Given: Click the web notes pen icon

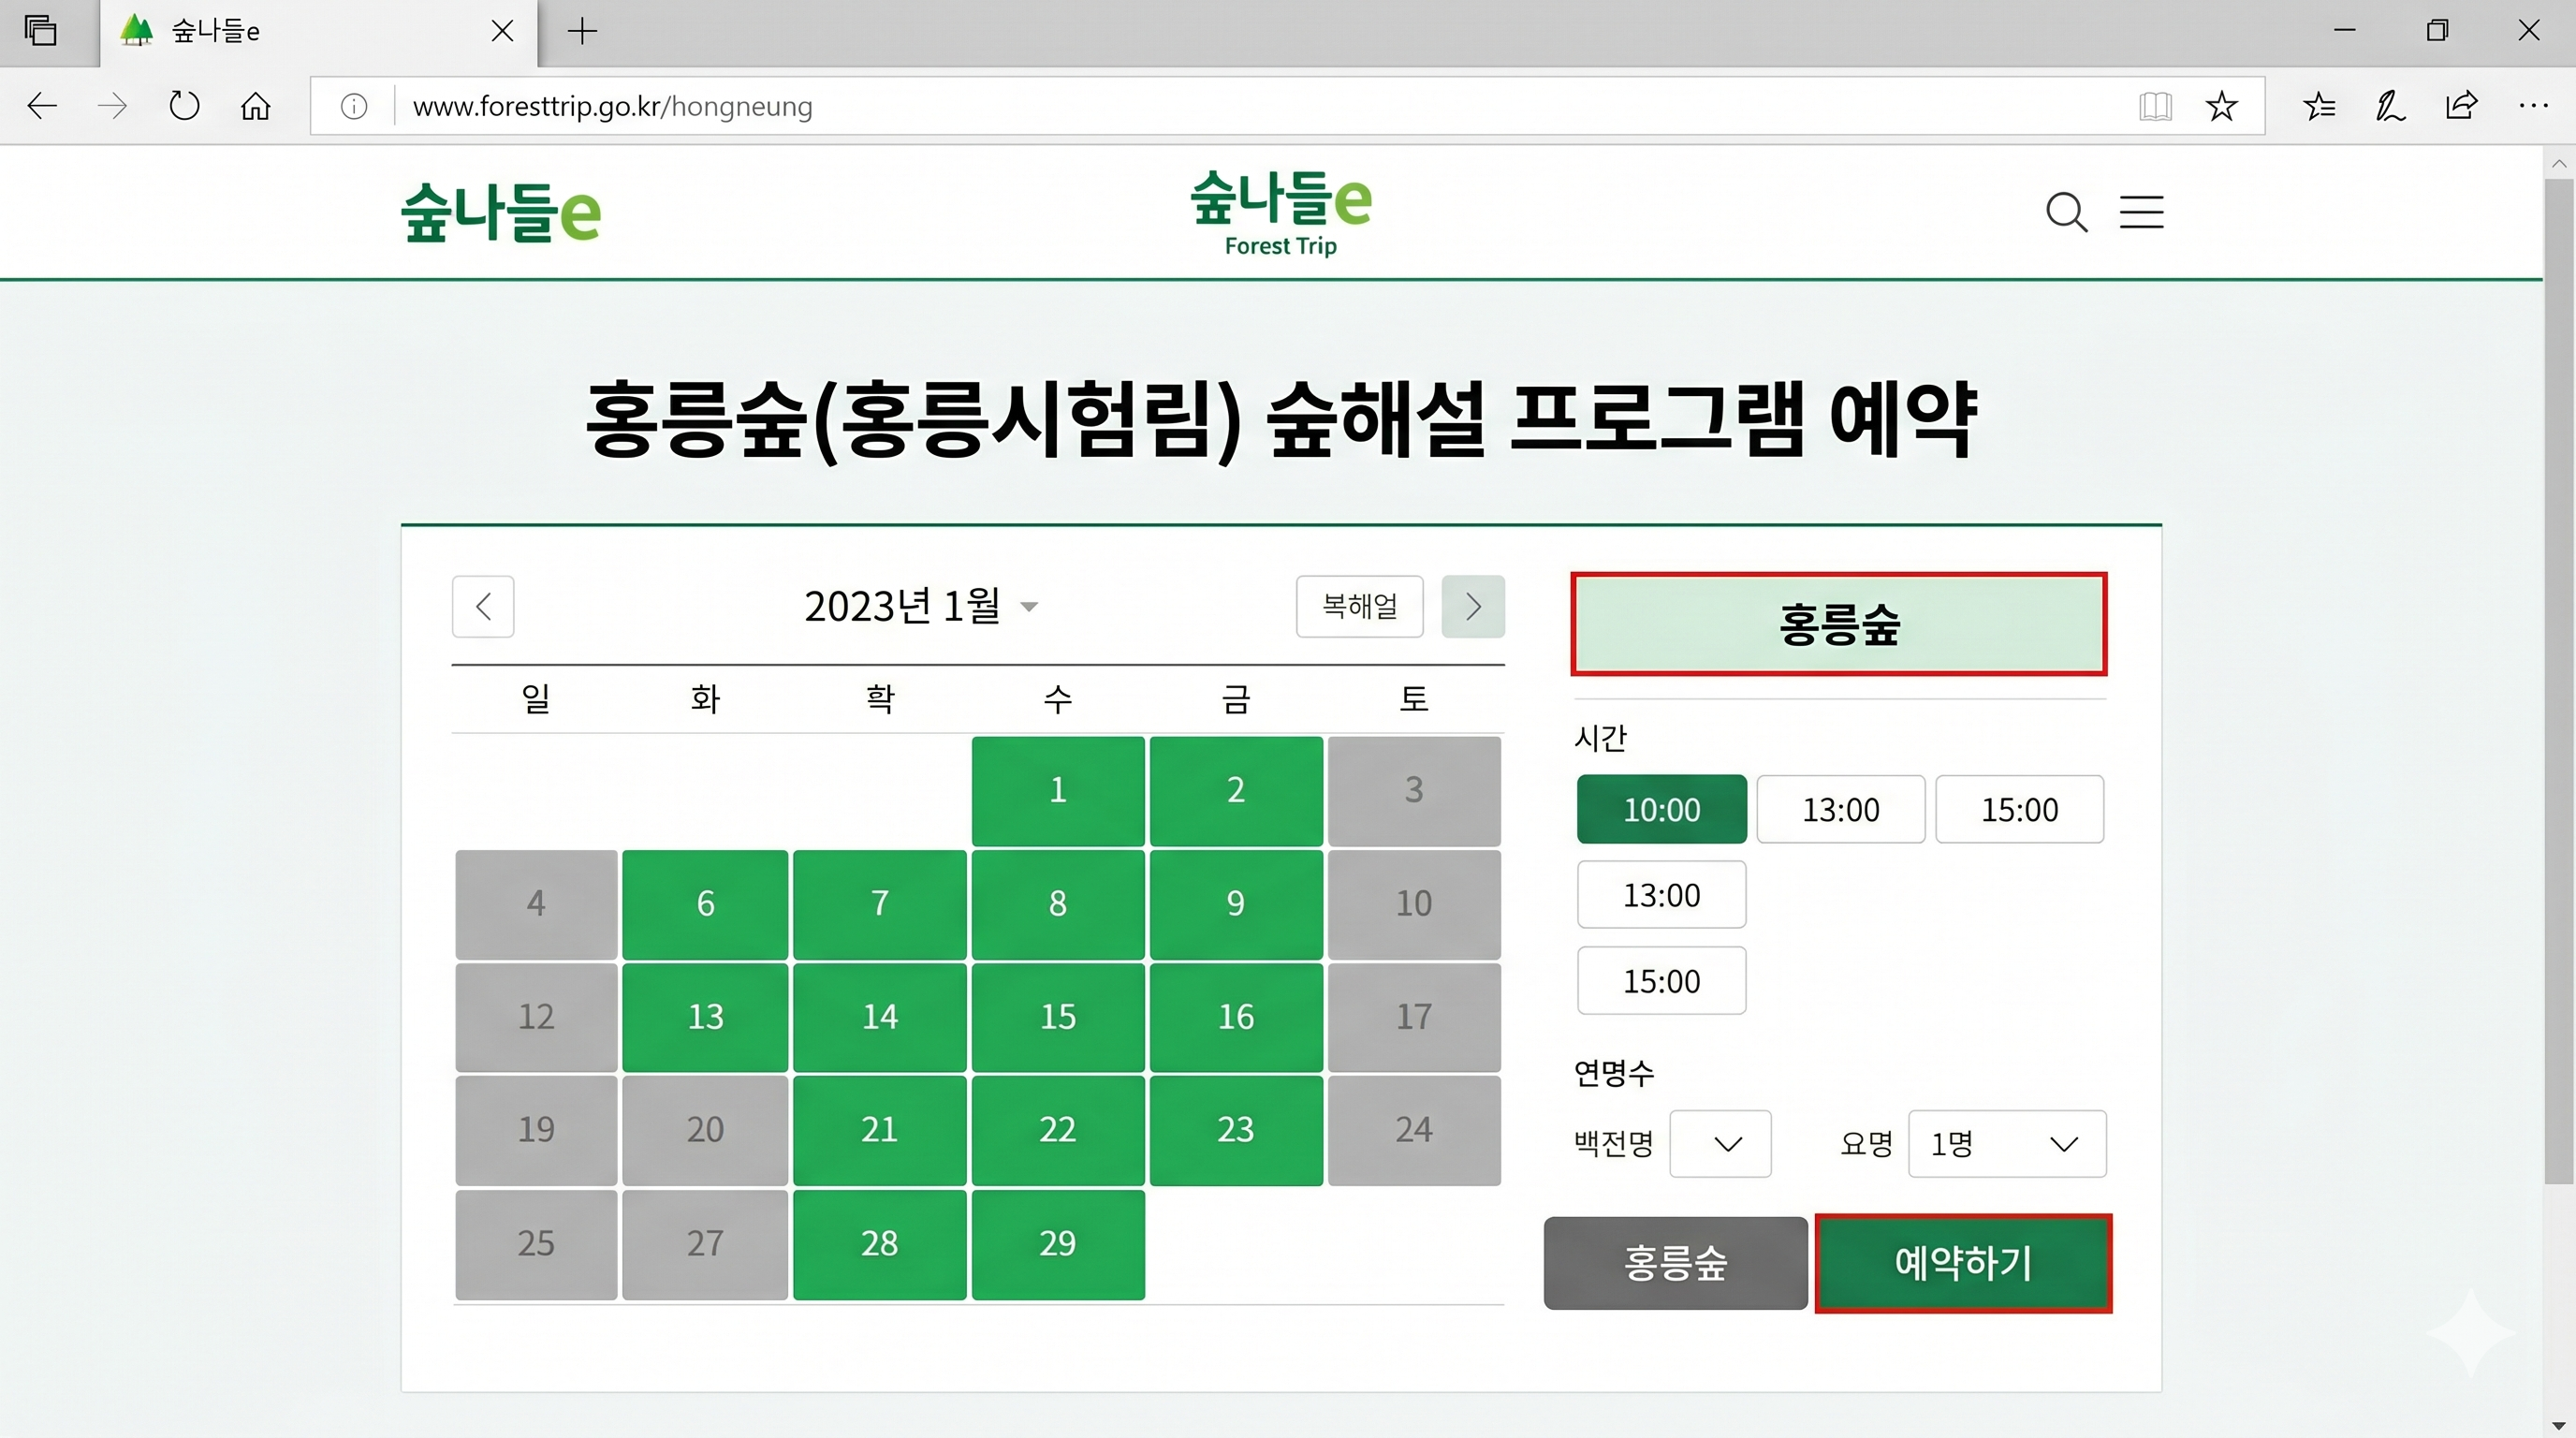Looking at the screenshot, I should [x=2390, y=106].
